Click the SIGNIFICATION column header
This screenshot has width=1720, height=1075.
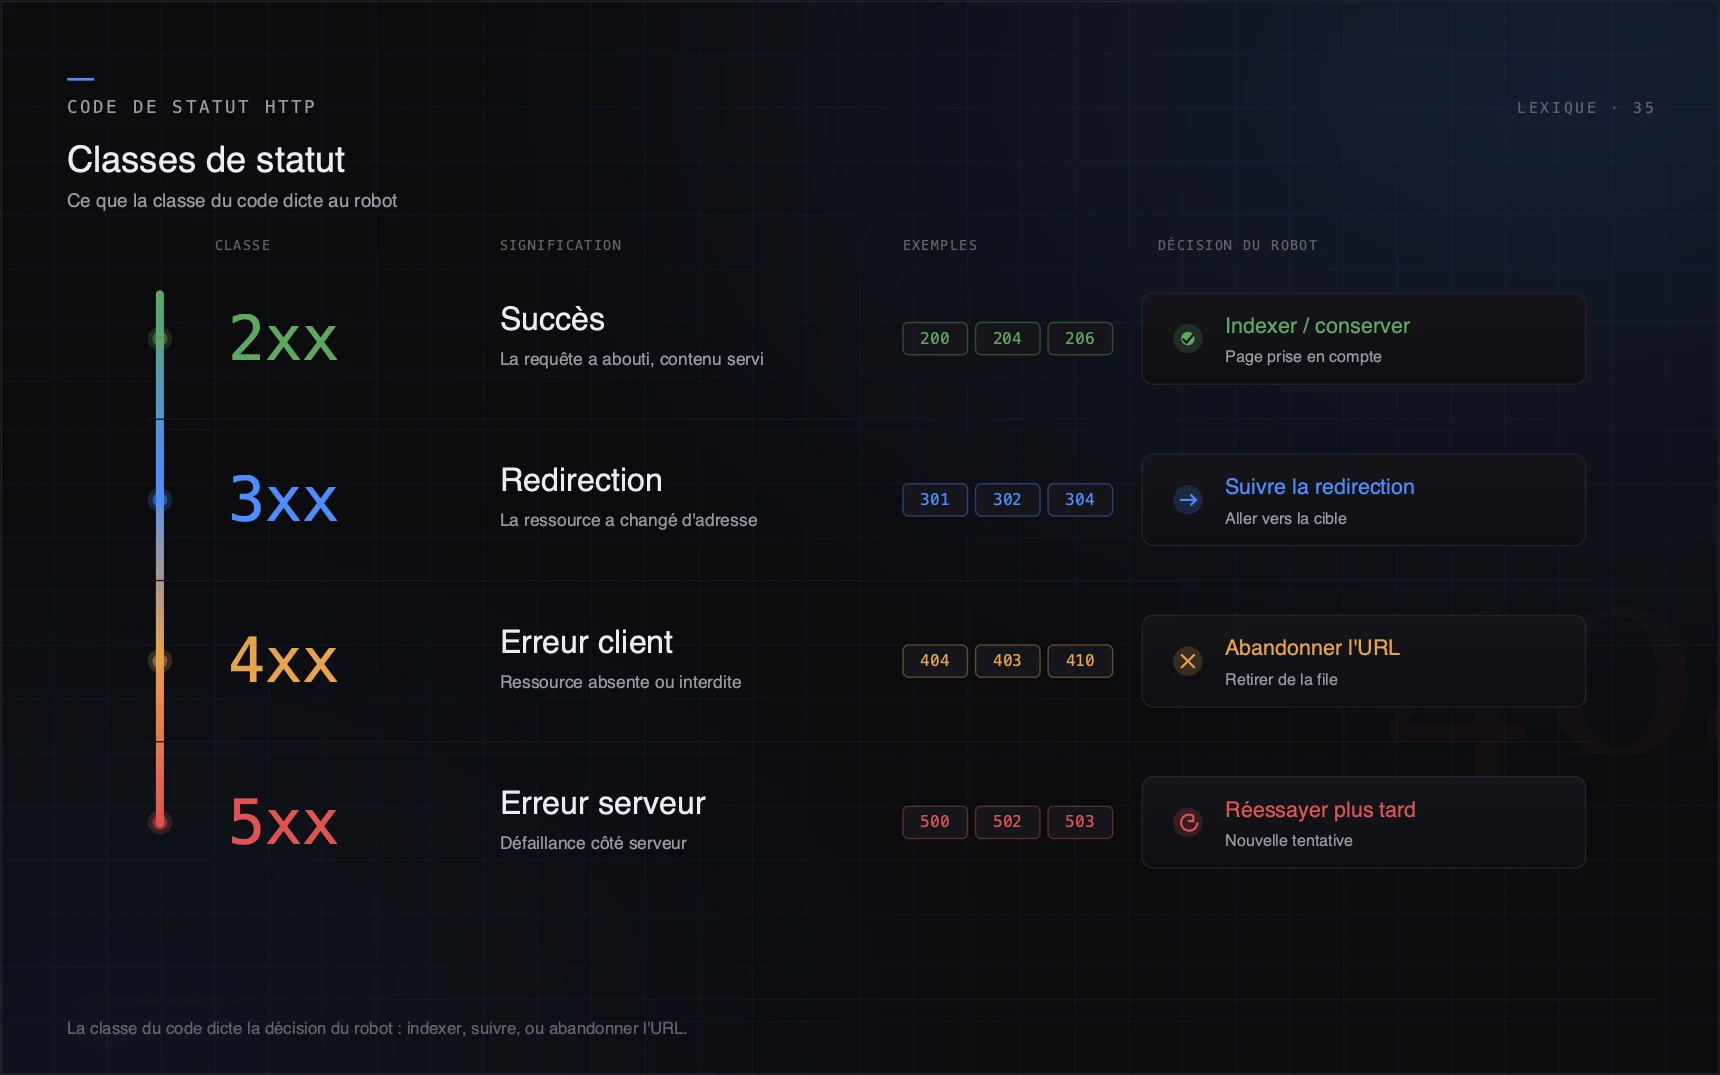(x=561, y=245)
